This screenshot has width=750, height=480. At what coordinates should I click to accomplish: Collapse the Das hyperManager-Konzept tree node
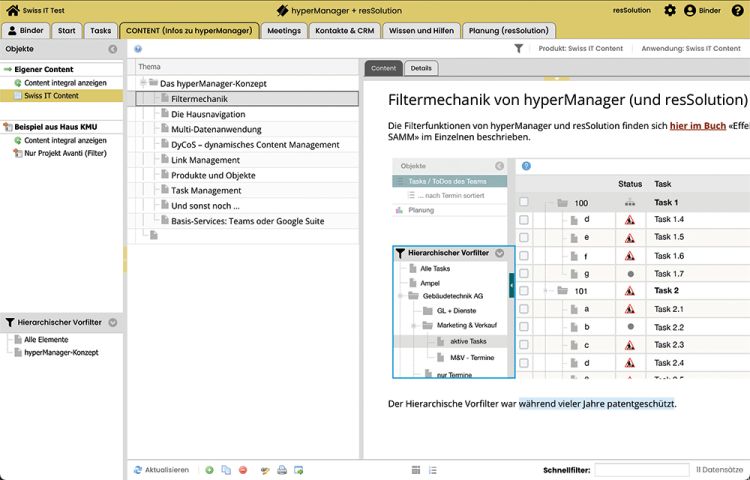click(x=143, y=83)
